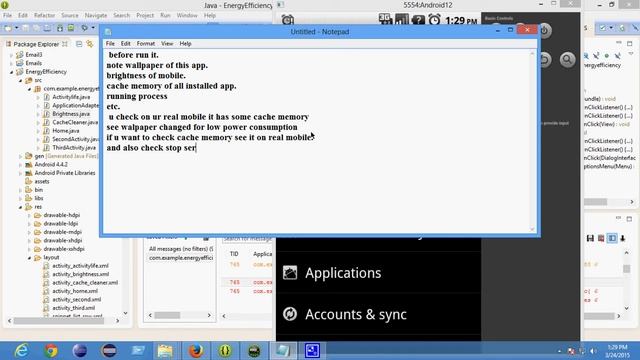Select Brightness.java in Package Explorer
This screenshot has width=640, height=360.
coord(71,114)
